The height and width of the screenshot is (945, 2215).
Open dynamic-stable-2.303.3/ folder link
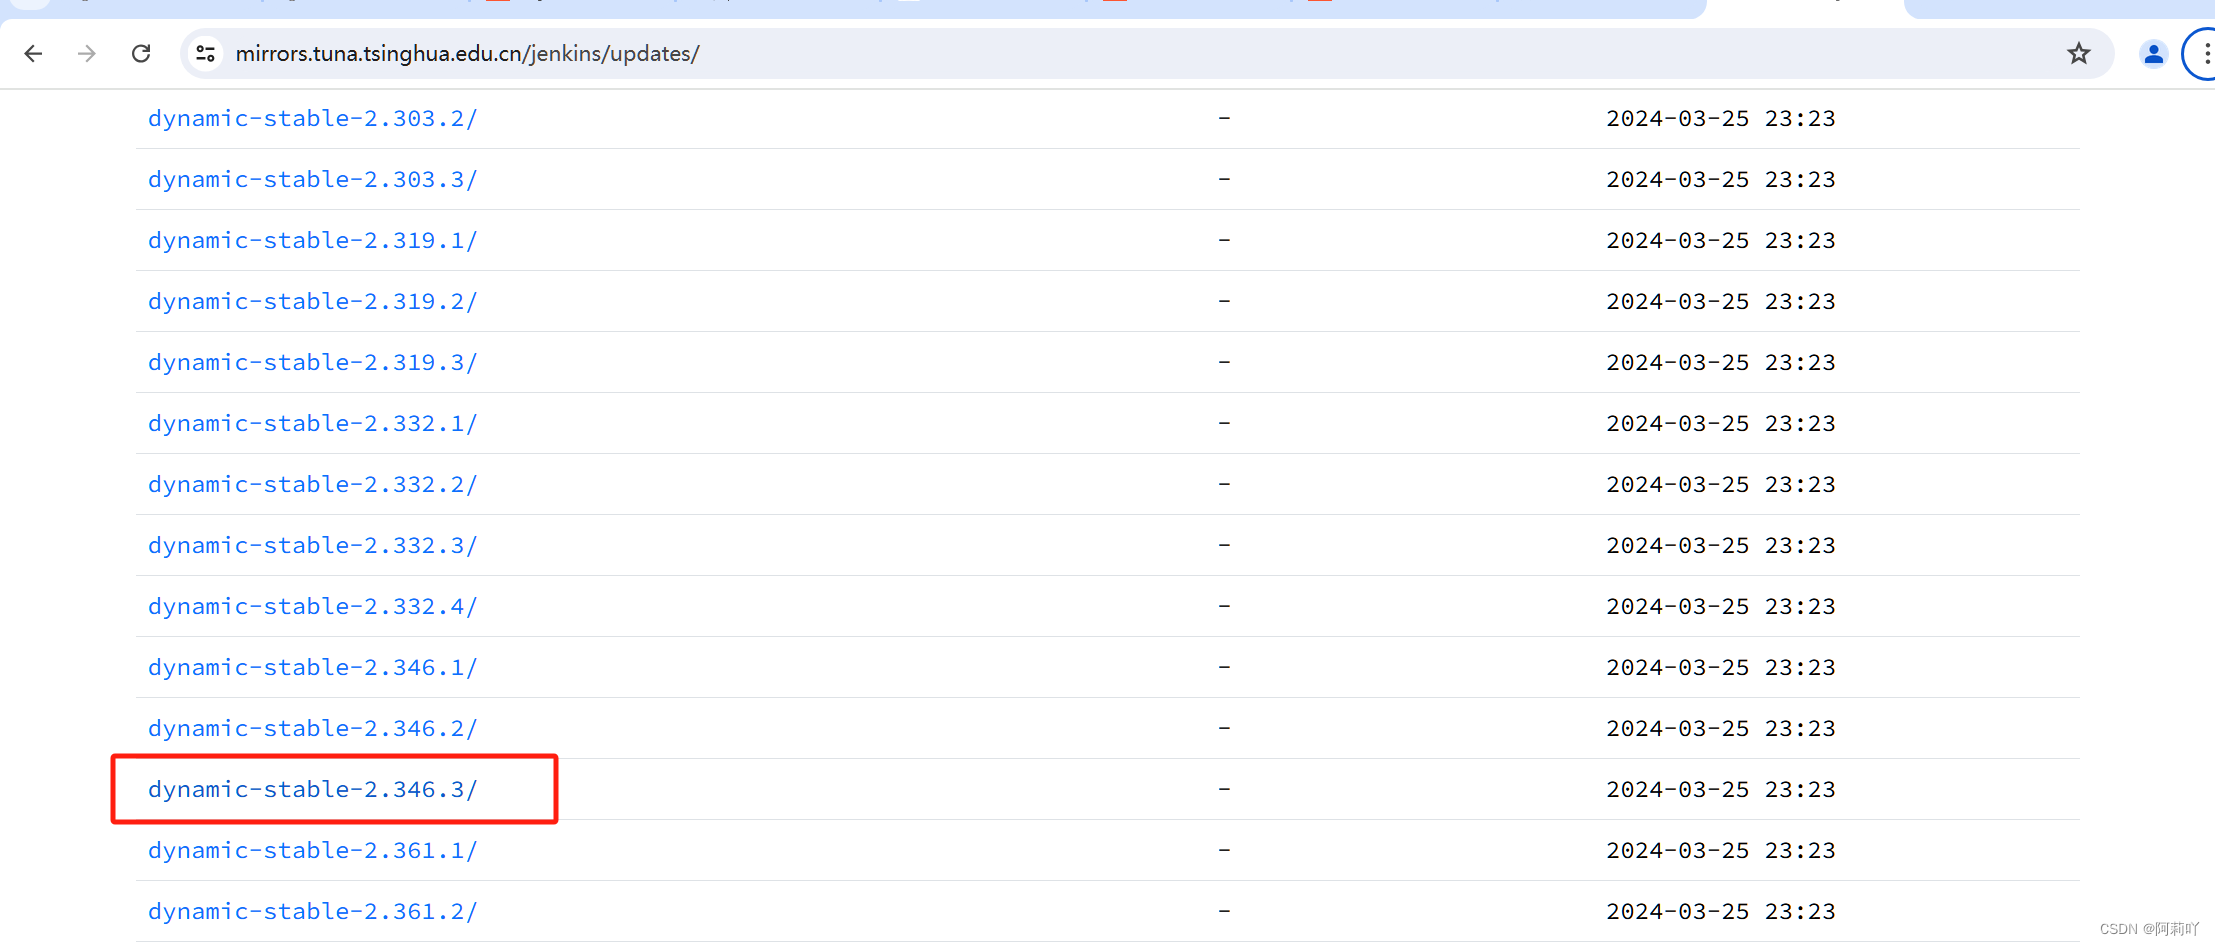(x=313, y=179)
